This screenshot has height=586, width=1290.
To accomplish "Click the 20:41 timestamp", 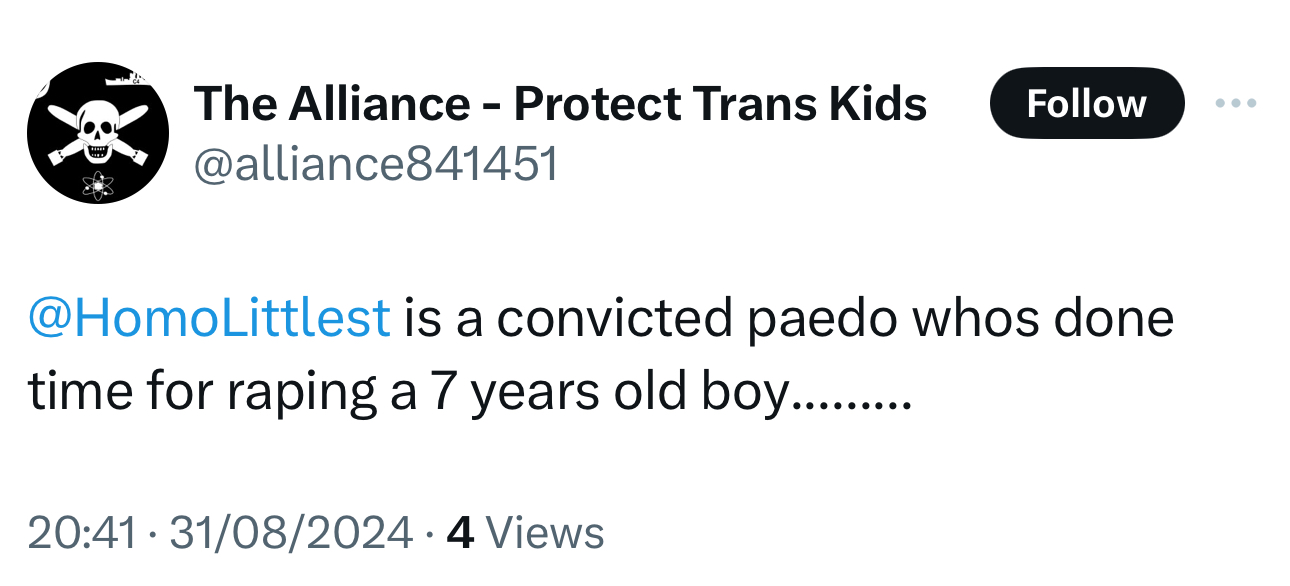I will pos(82,532).
